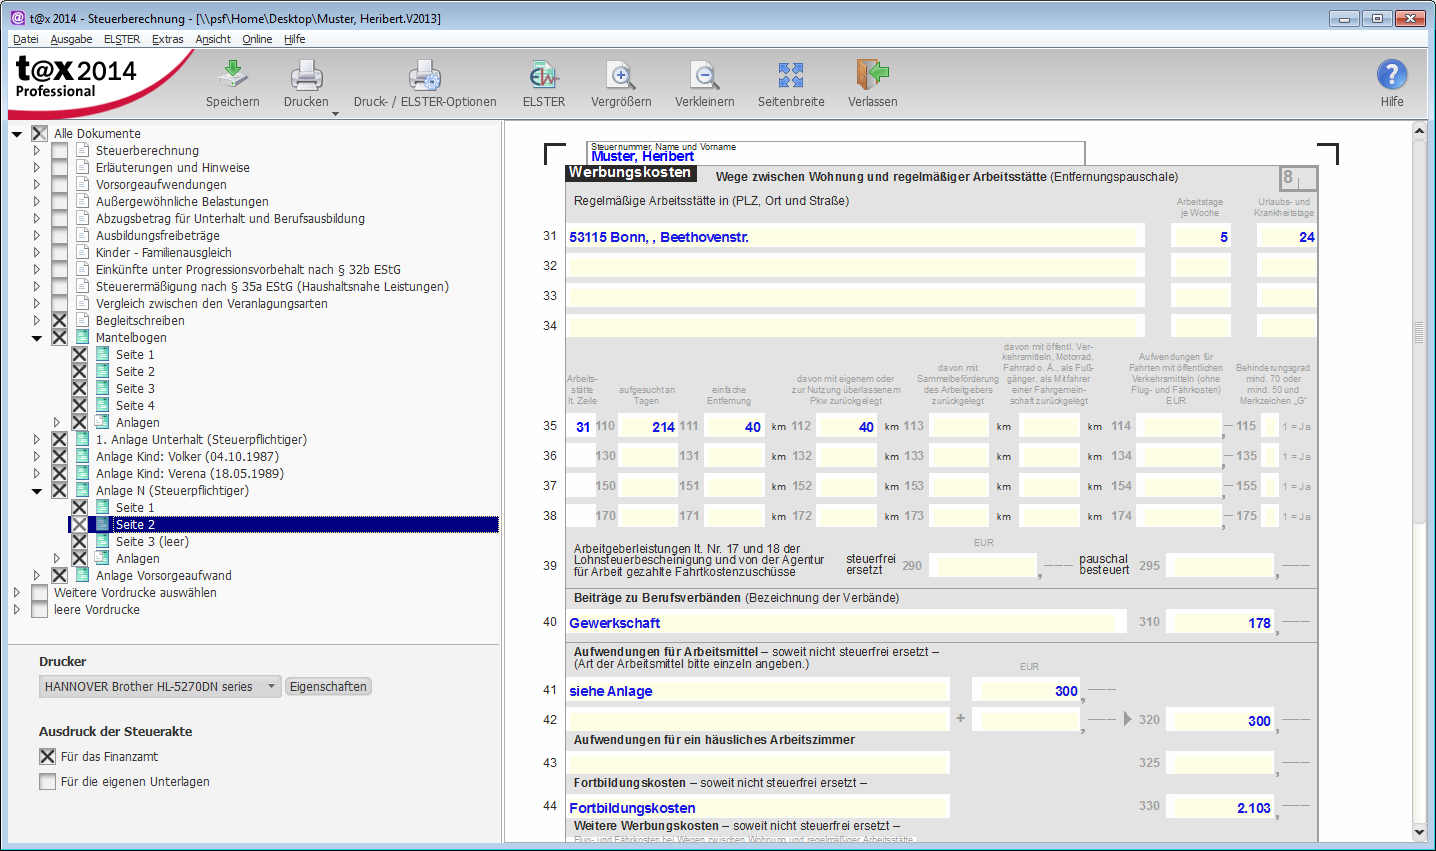
Task: Click the Eigenschaften button
Action: pyautogui.click(x=328, y=687)
